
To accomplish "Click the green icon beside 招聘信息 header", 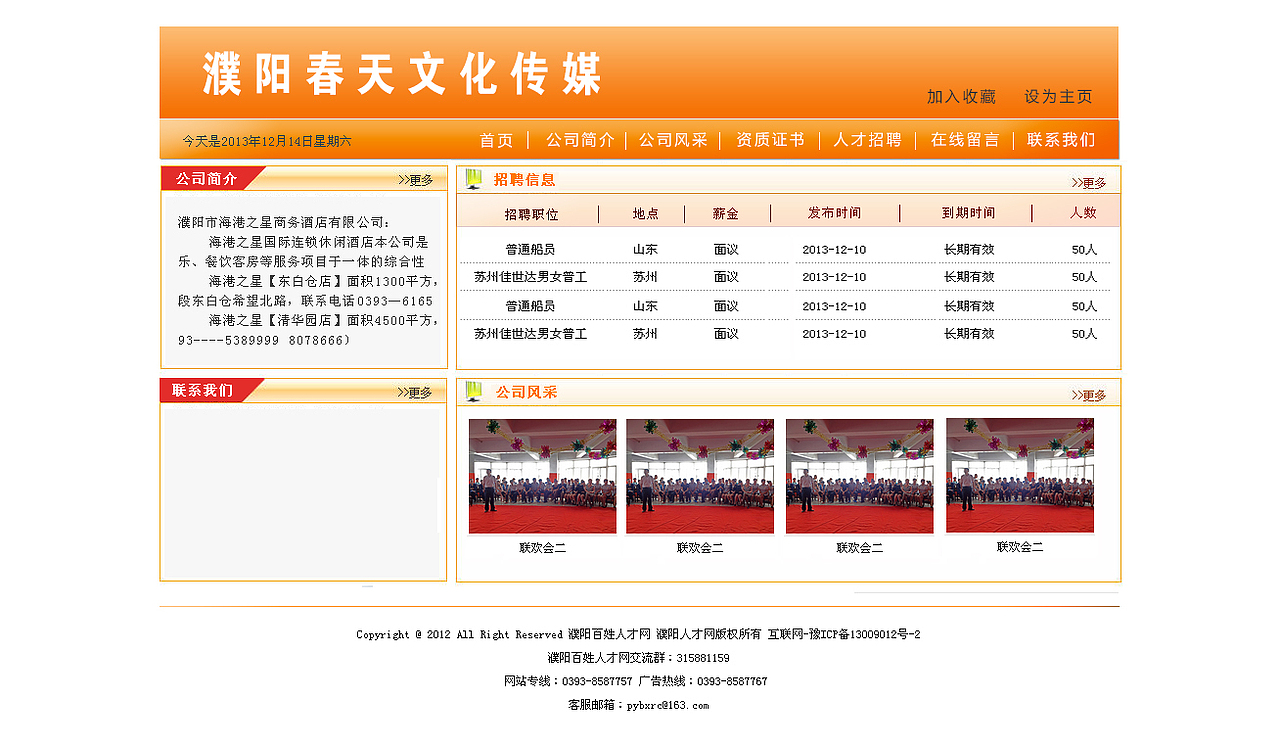I will point(472,178).
